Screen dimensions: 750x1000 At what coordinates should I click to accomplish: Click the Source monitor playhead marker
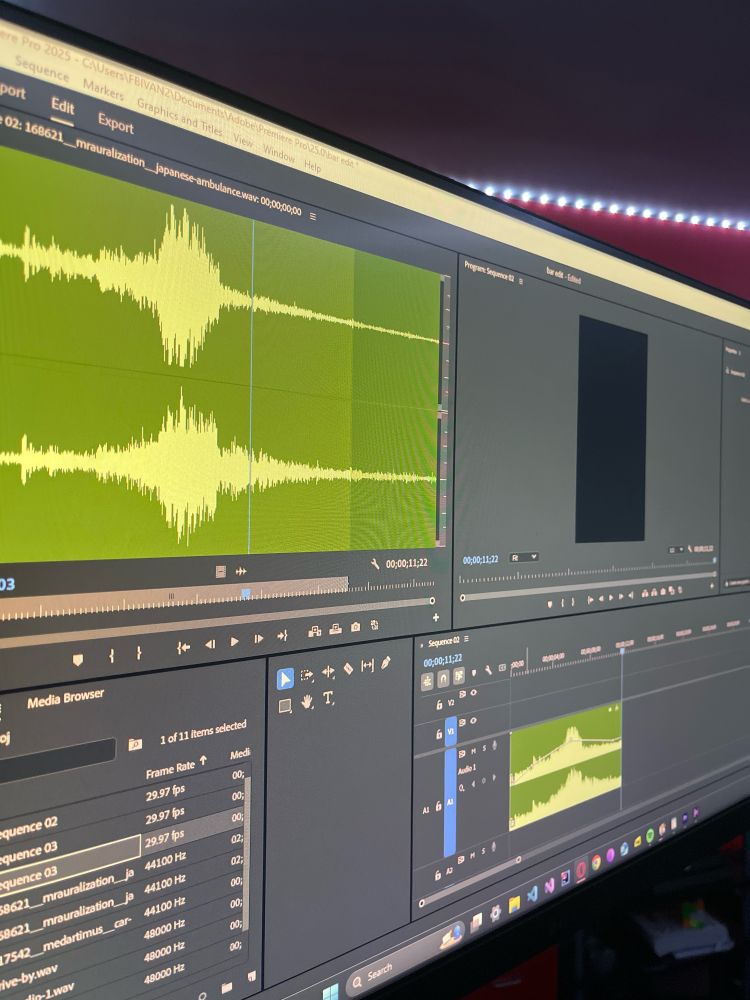[x=246, y=594]
